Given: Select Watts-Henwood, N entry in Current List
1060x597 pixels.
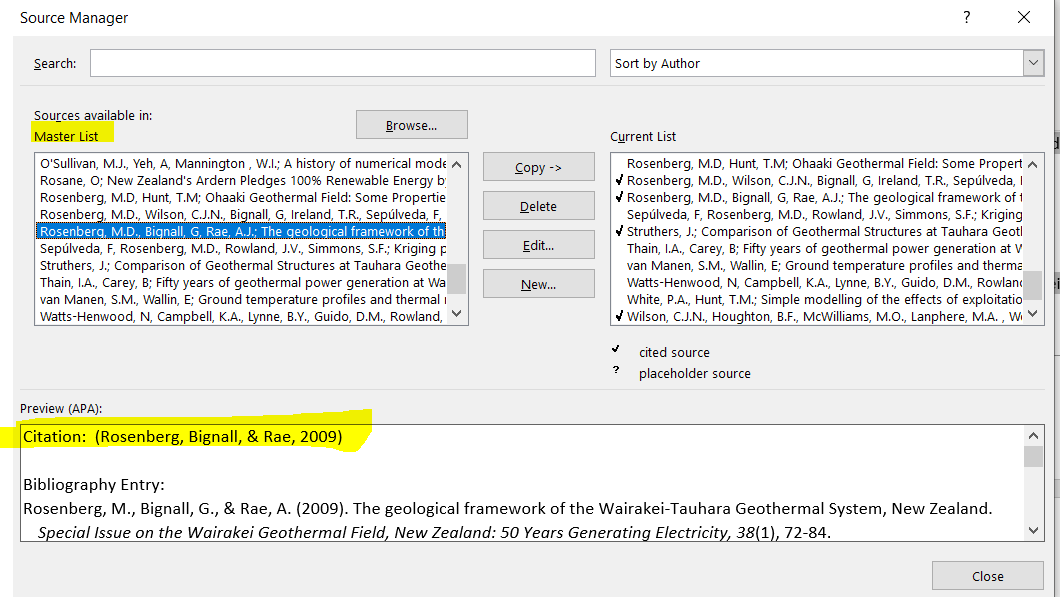Looking at the screenshot, I should (818, 283).
